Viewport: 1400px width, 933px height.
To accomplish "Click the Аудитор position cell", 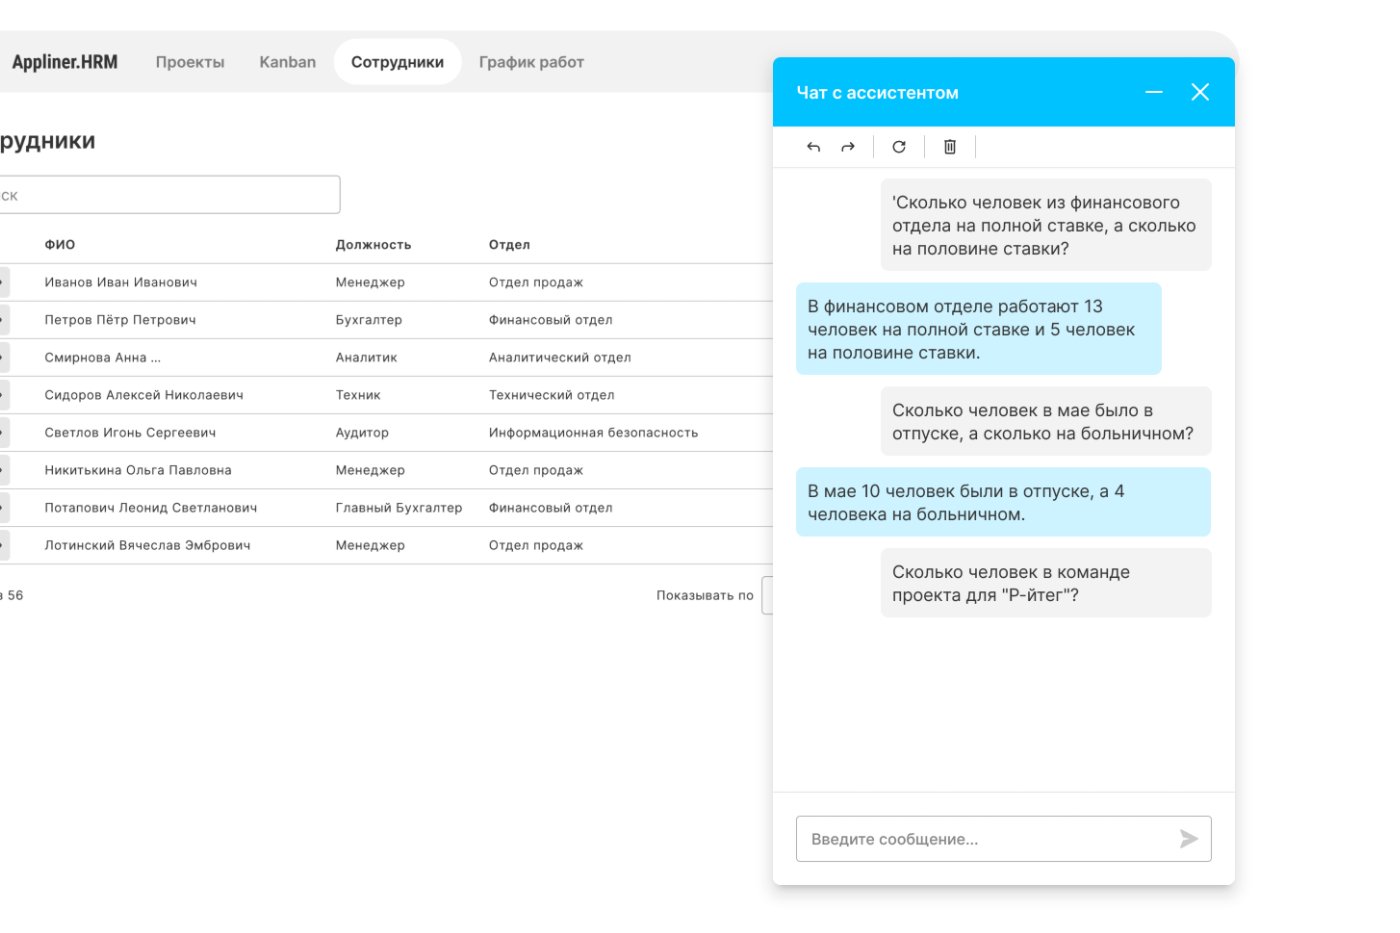I will coord(362,433).
